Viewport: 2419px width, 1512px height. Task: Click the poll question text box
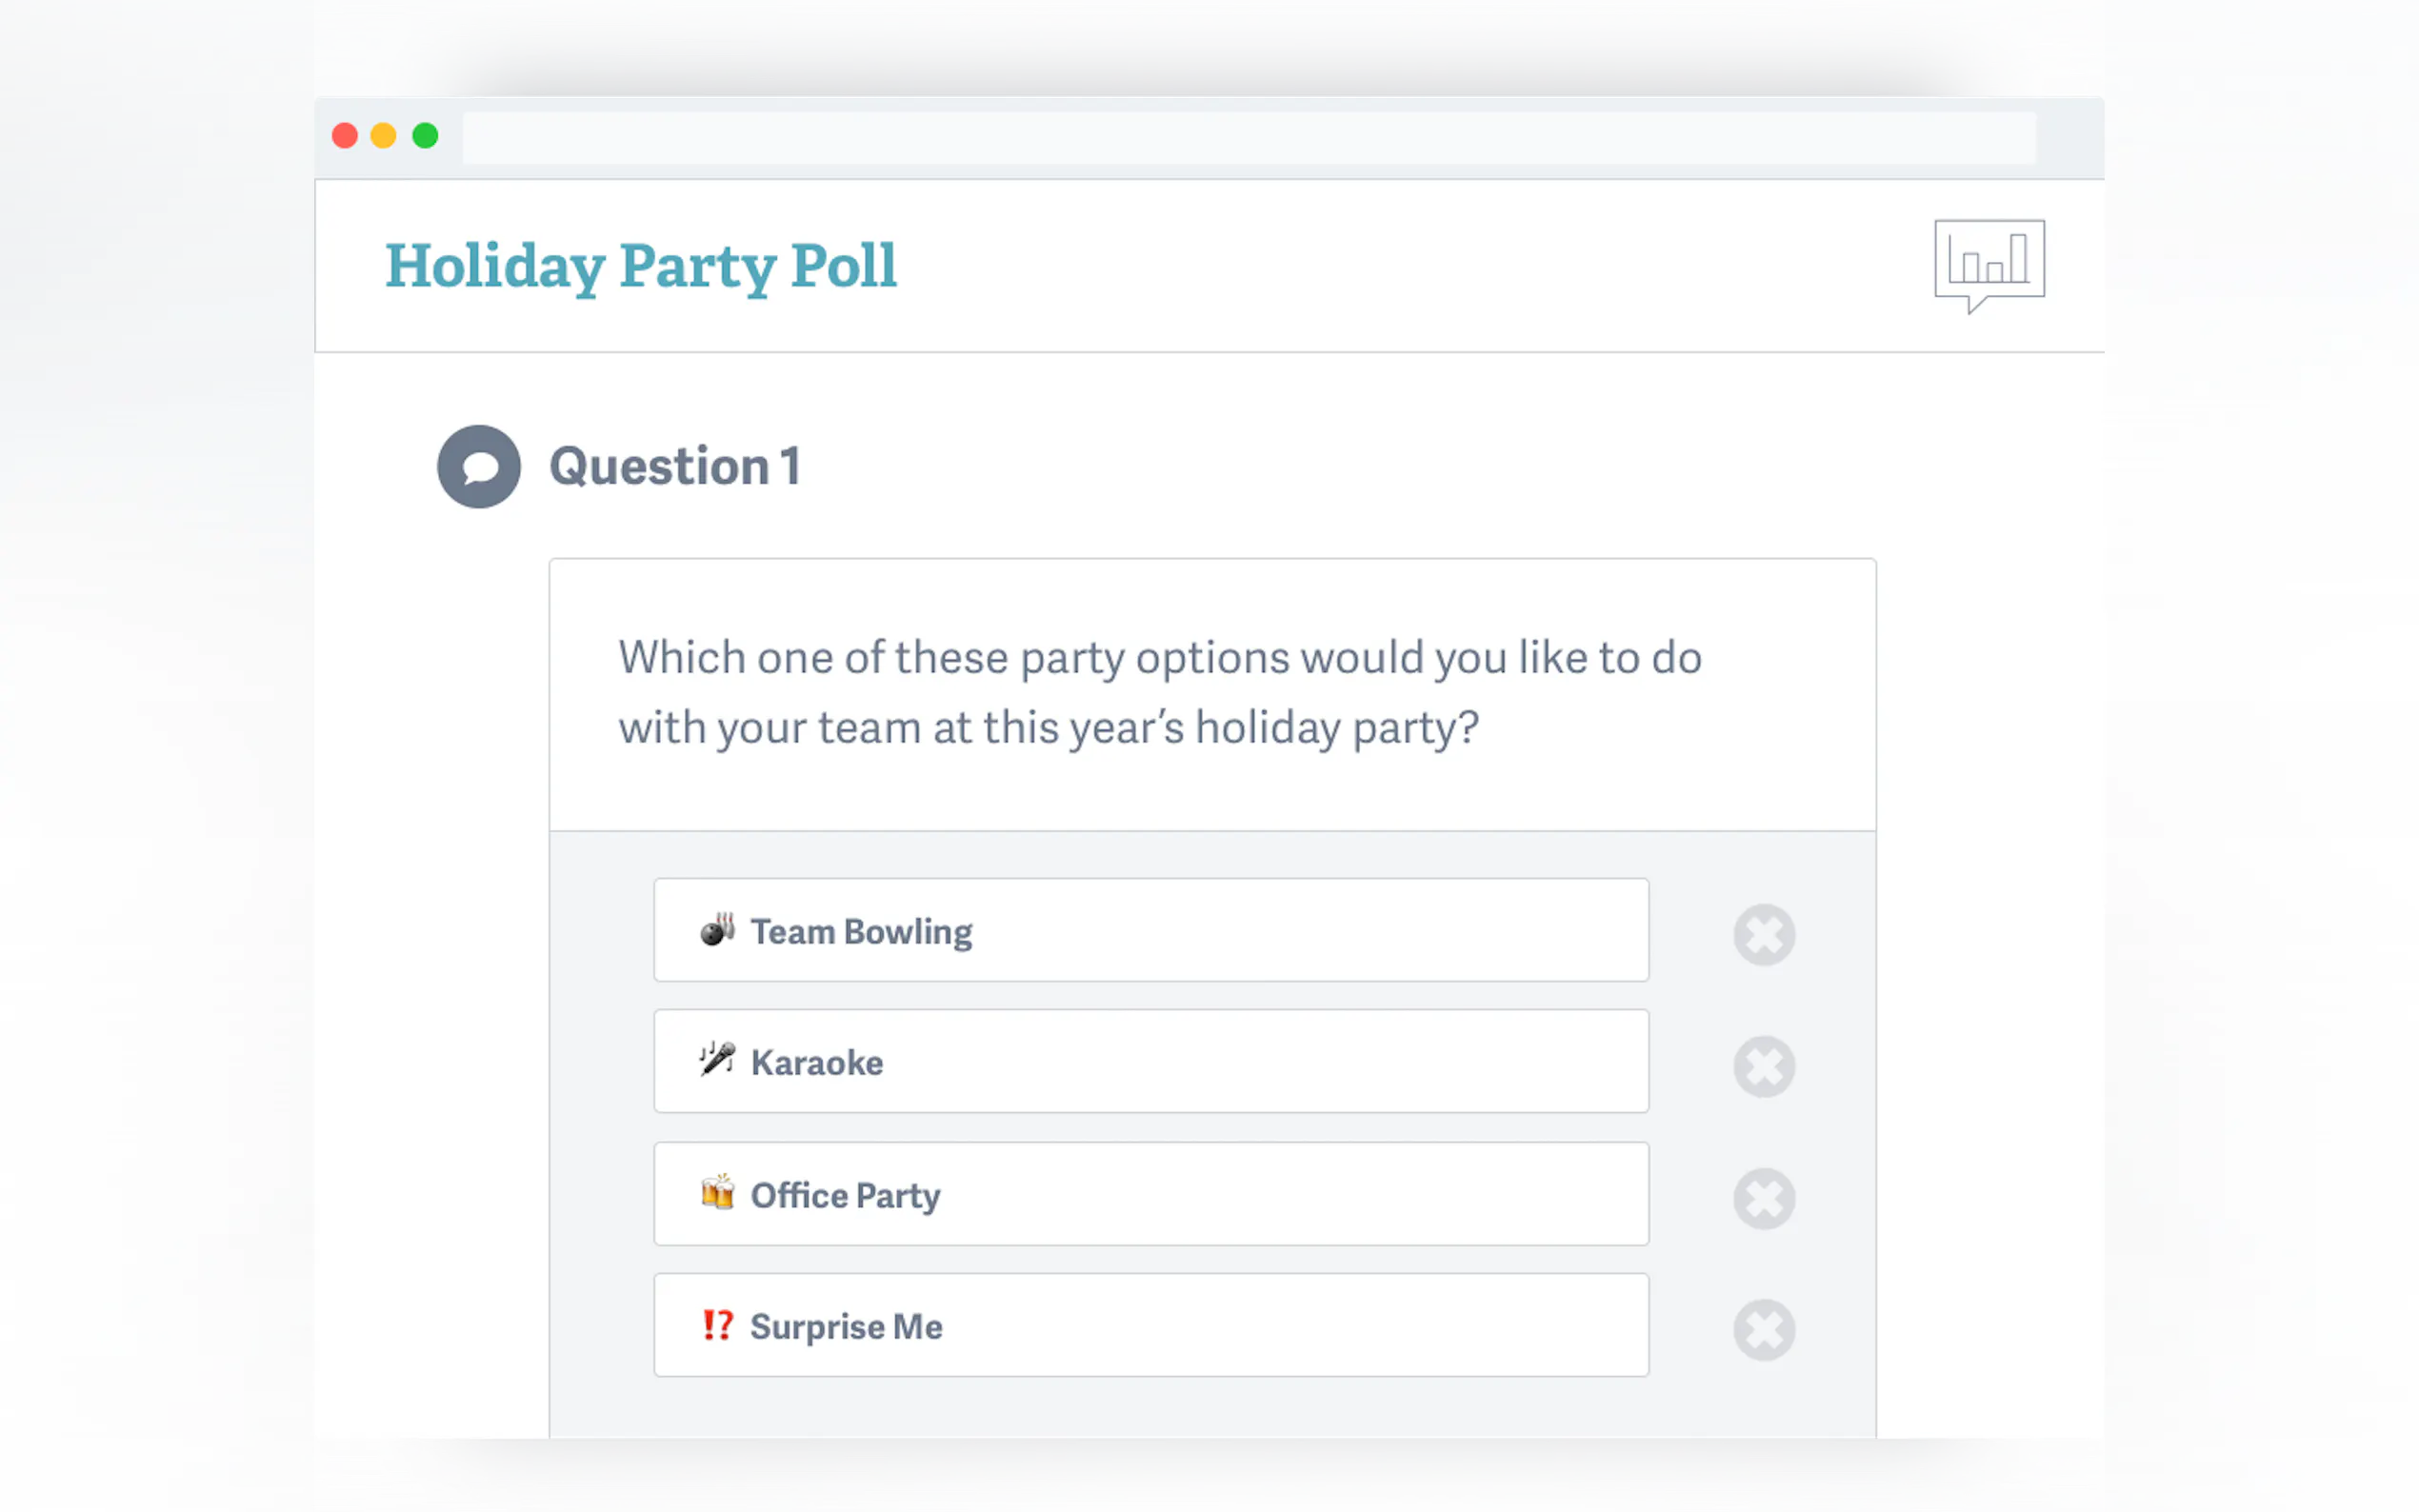pos(1160,693)
